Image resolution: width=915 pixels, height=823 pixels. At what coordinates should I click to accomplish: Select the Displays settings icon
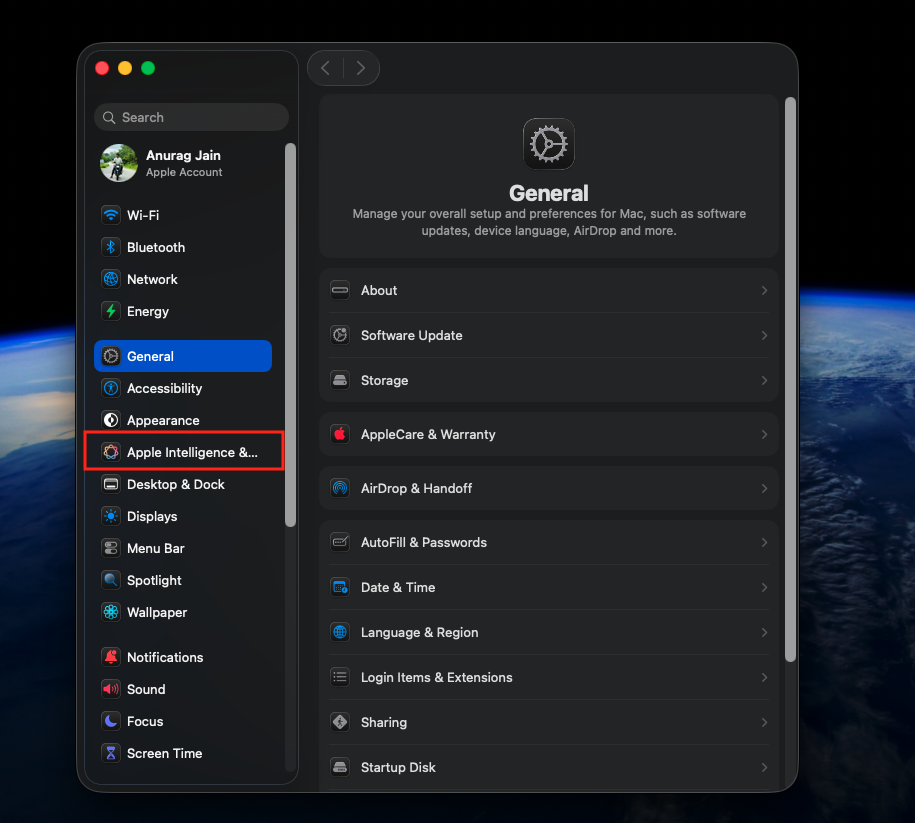coord(110,516)
